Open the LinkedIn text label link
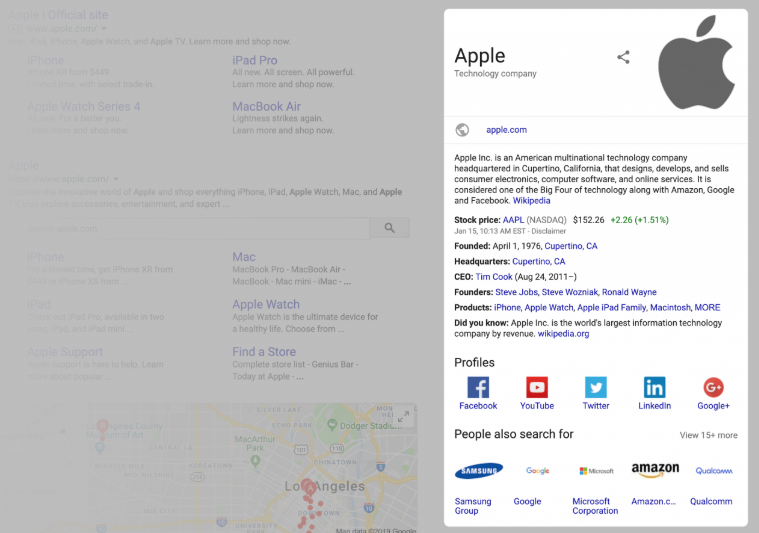 coord(654,406)
